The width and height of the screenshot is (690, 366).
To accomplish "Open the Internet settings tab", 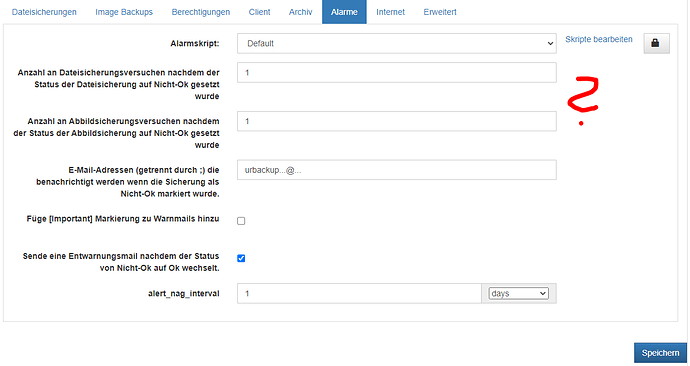I will (x=390, y=12).
